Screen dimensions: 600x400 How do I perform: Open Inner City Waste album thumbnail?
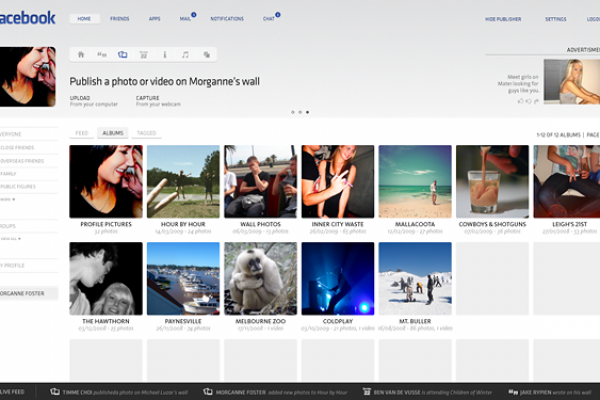click(x=338, y=181)
